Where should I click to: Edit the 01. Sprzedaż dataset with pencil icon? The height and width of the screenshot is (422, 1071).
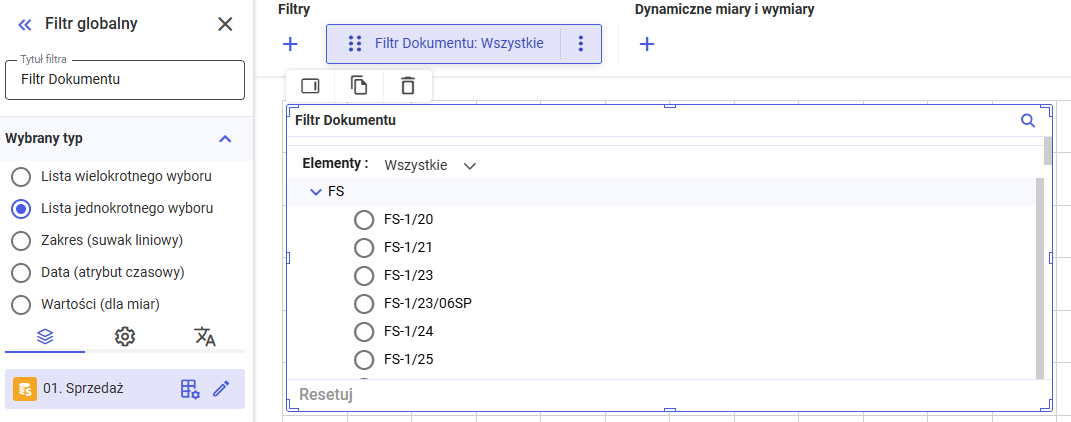pos(221,389)
